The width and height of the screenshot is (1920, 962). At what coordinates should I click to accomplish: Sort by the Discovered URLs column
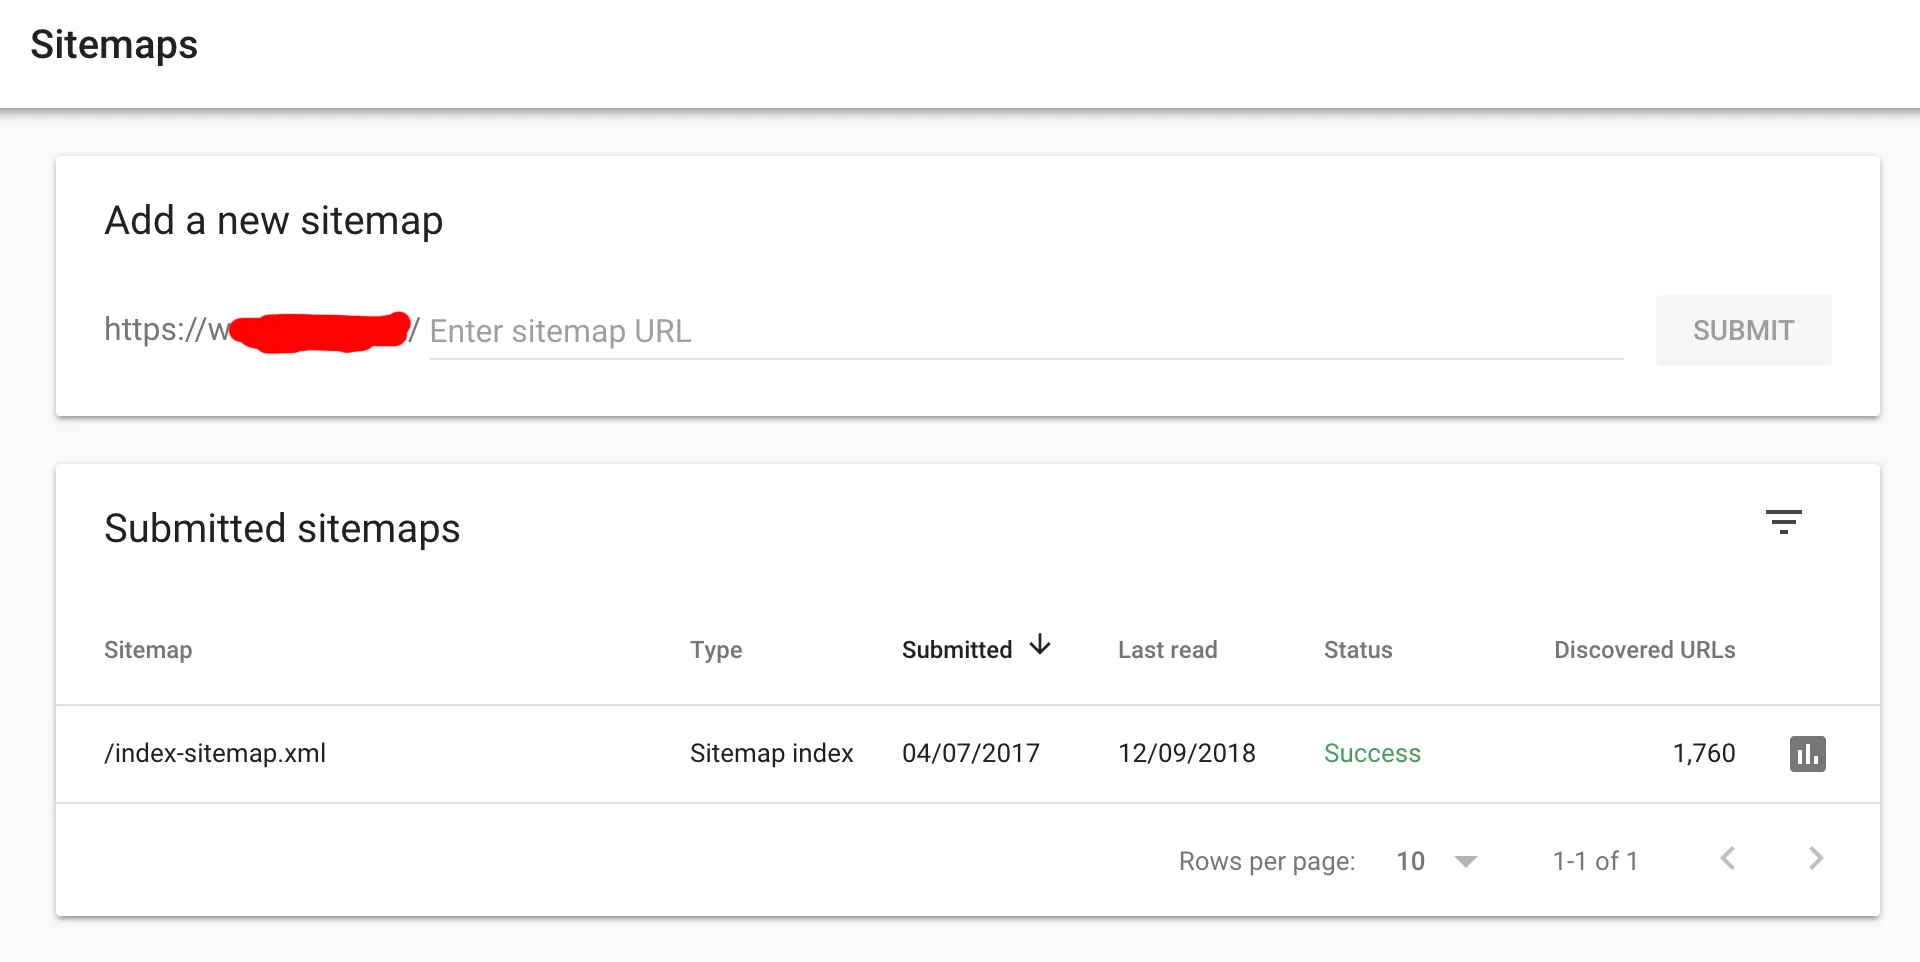click(1644, 650)
